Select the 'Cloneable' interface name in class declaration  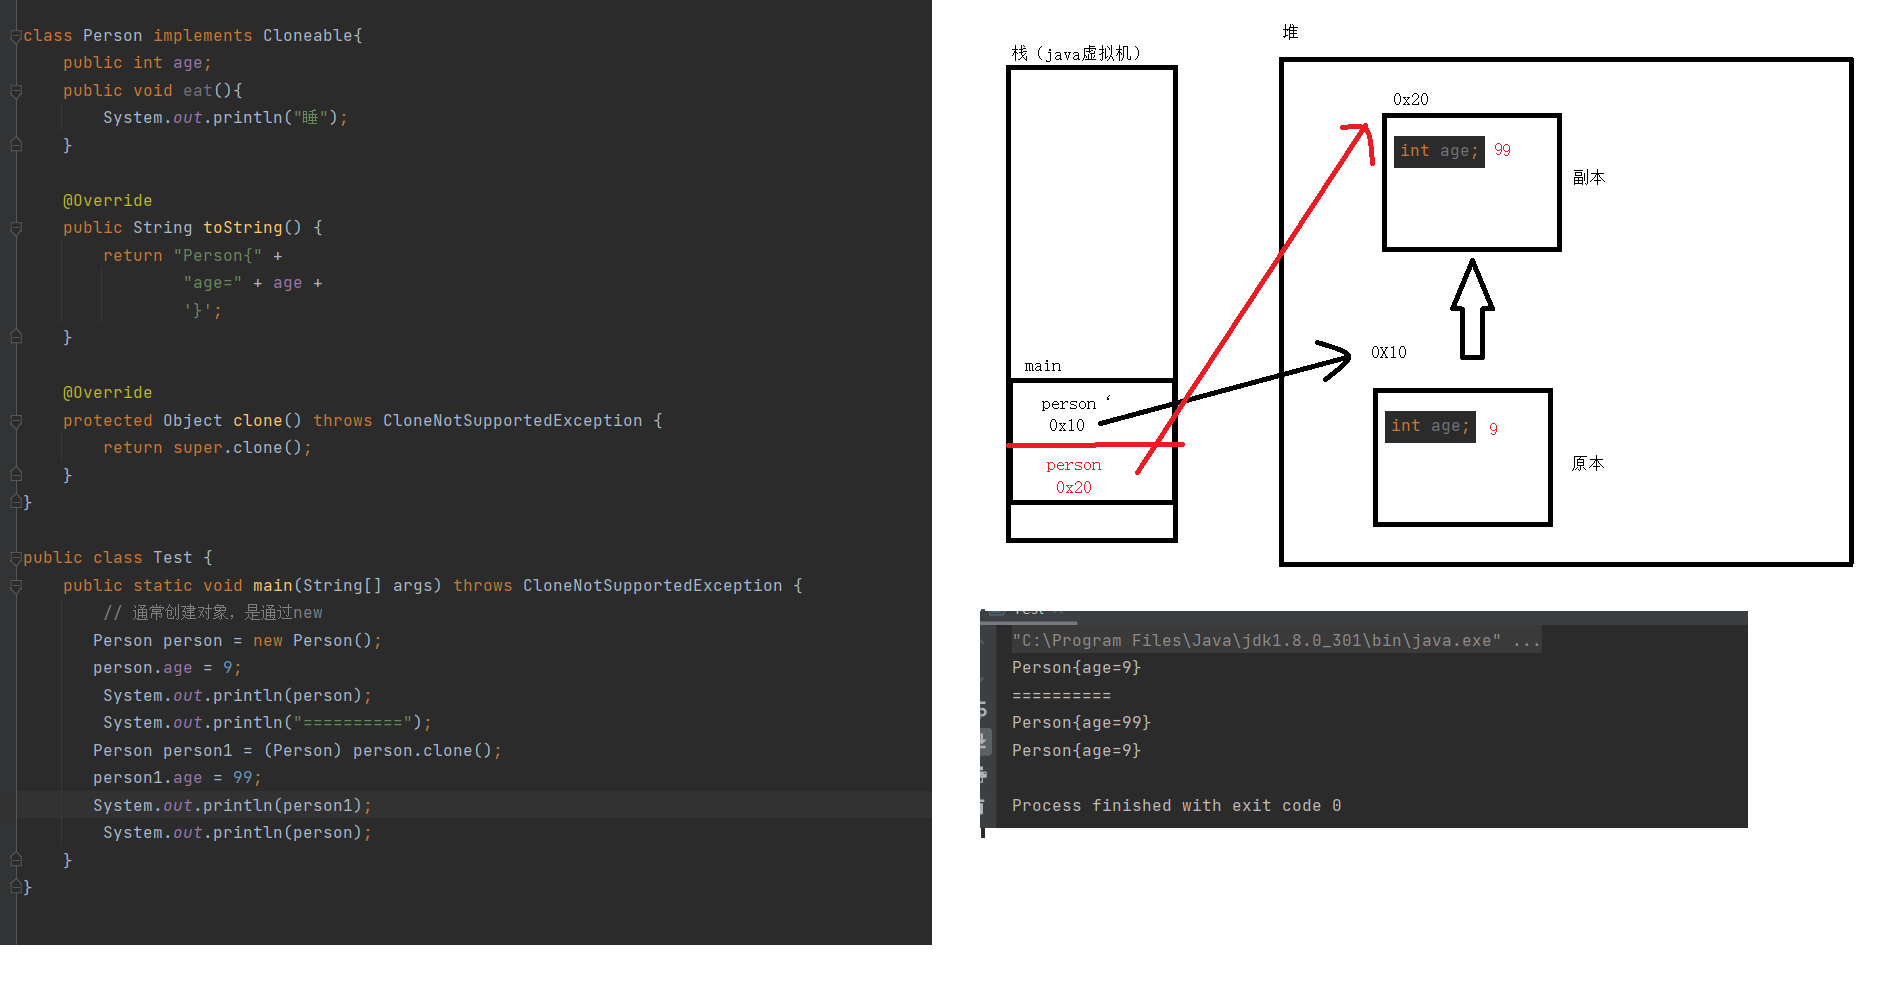coord(308,36)
